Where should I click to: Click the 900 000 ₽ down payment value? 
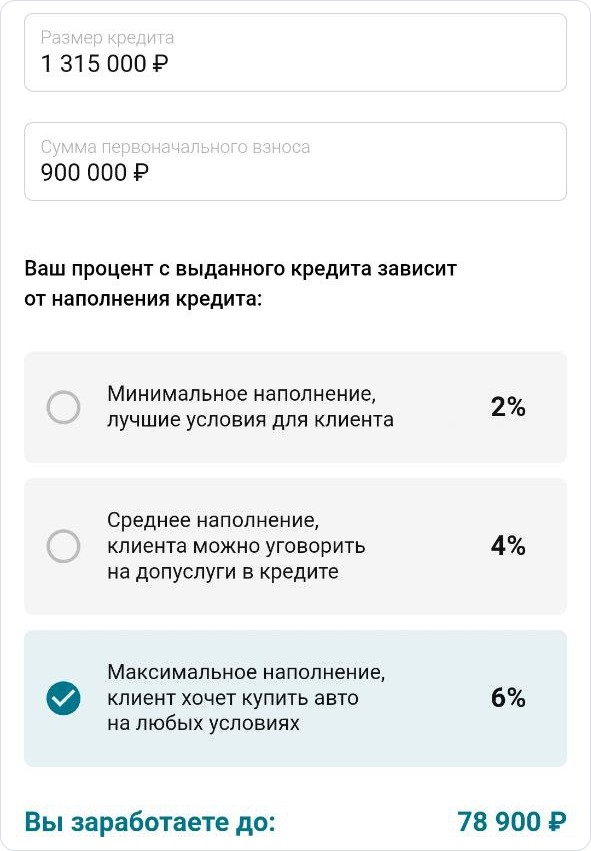pyautogui.click(x=94, y=173)
